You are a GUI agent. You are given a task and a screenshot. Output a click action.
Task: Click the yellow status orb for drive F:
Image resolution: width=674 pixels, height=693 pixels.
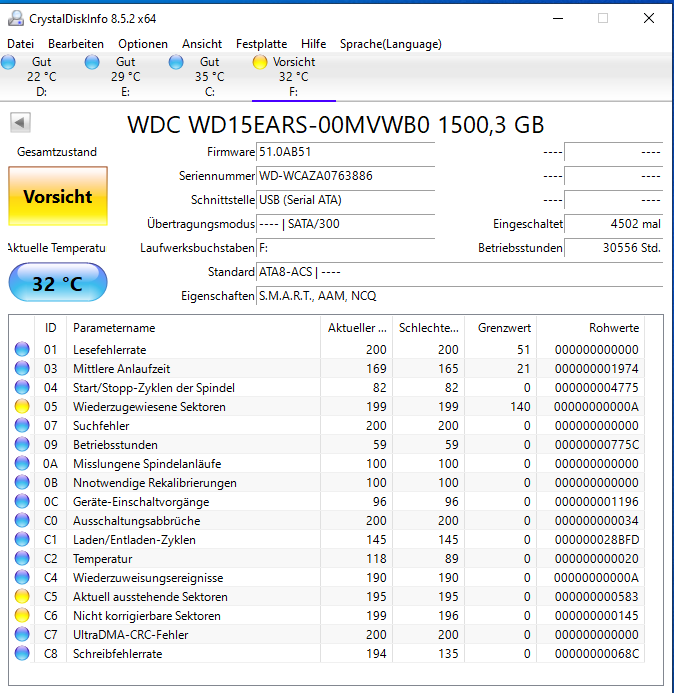point(260,62)
